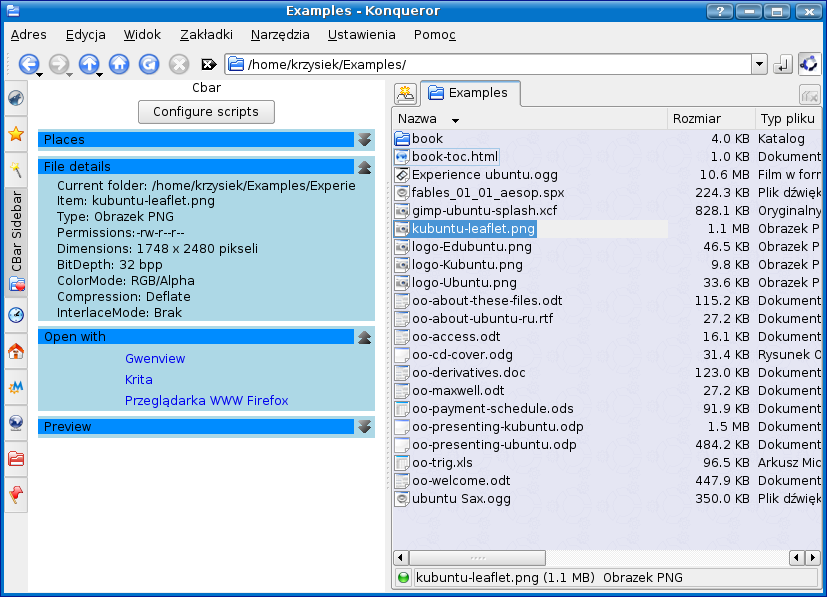
Task: Open the clock History sidebar tab
Action: coord(16,315)
